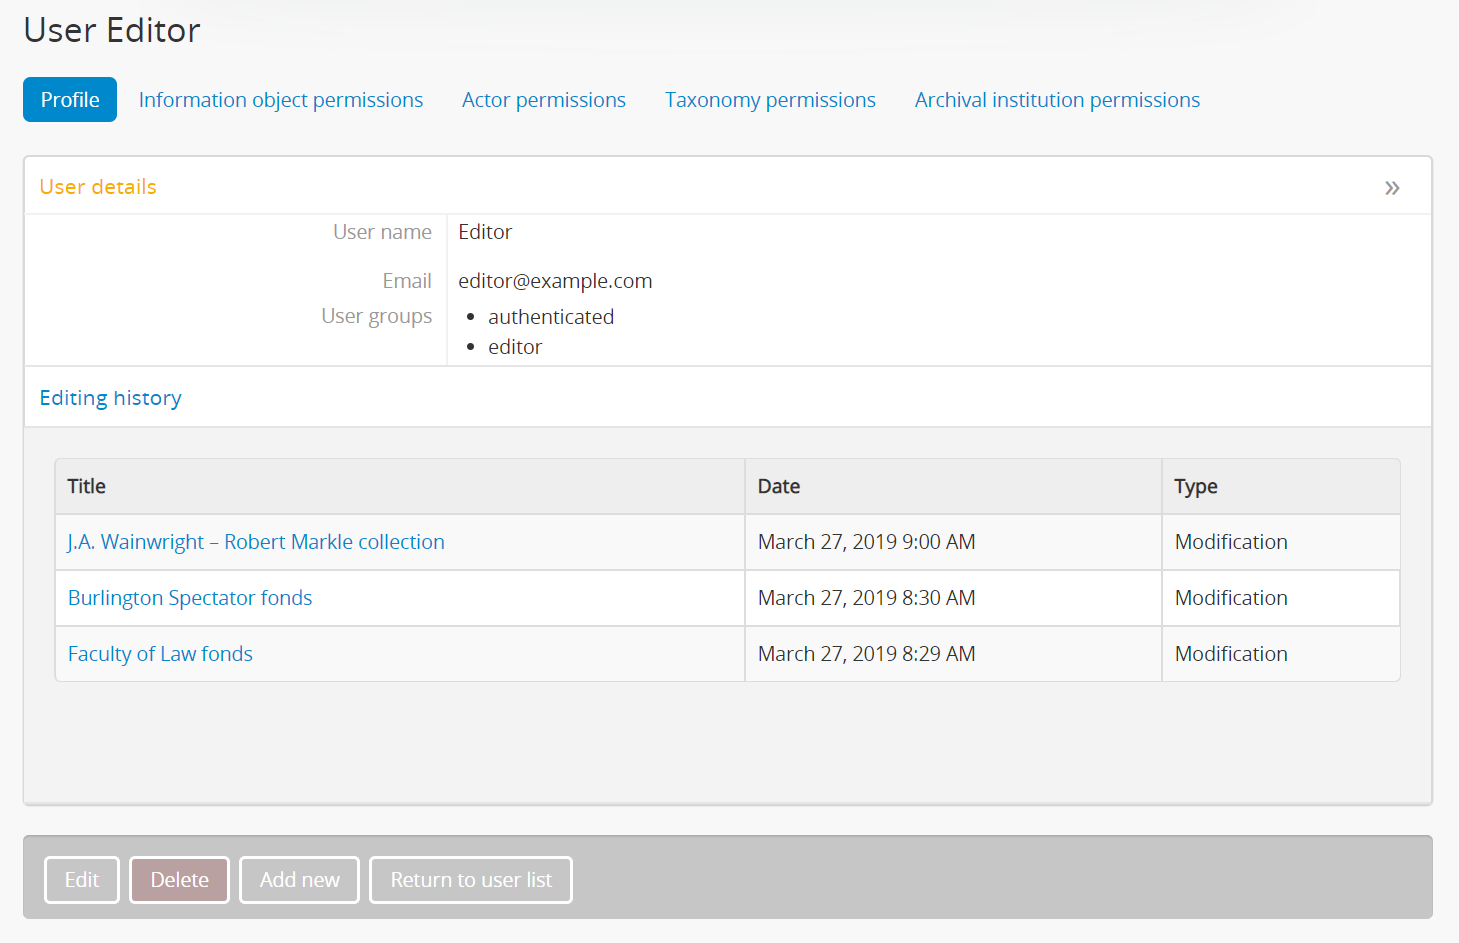Screen dimensions: 1459x943
Task: Open the Actor permissions tab
Action: (543, 100)
